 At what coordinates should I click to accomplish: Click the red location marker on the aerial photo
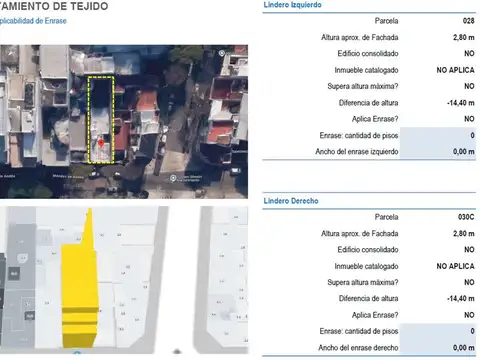point(101,144)
